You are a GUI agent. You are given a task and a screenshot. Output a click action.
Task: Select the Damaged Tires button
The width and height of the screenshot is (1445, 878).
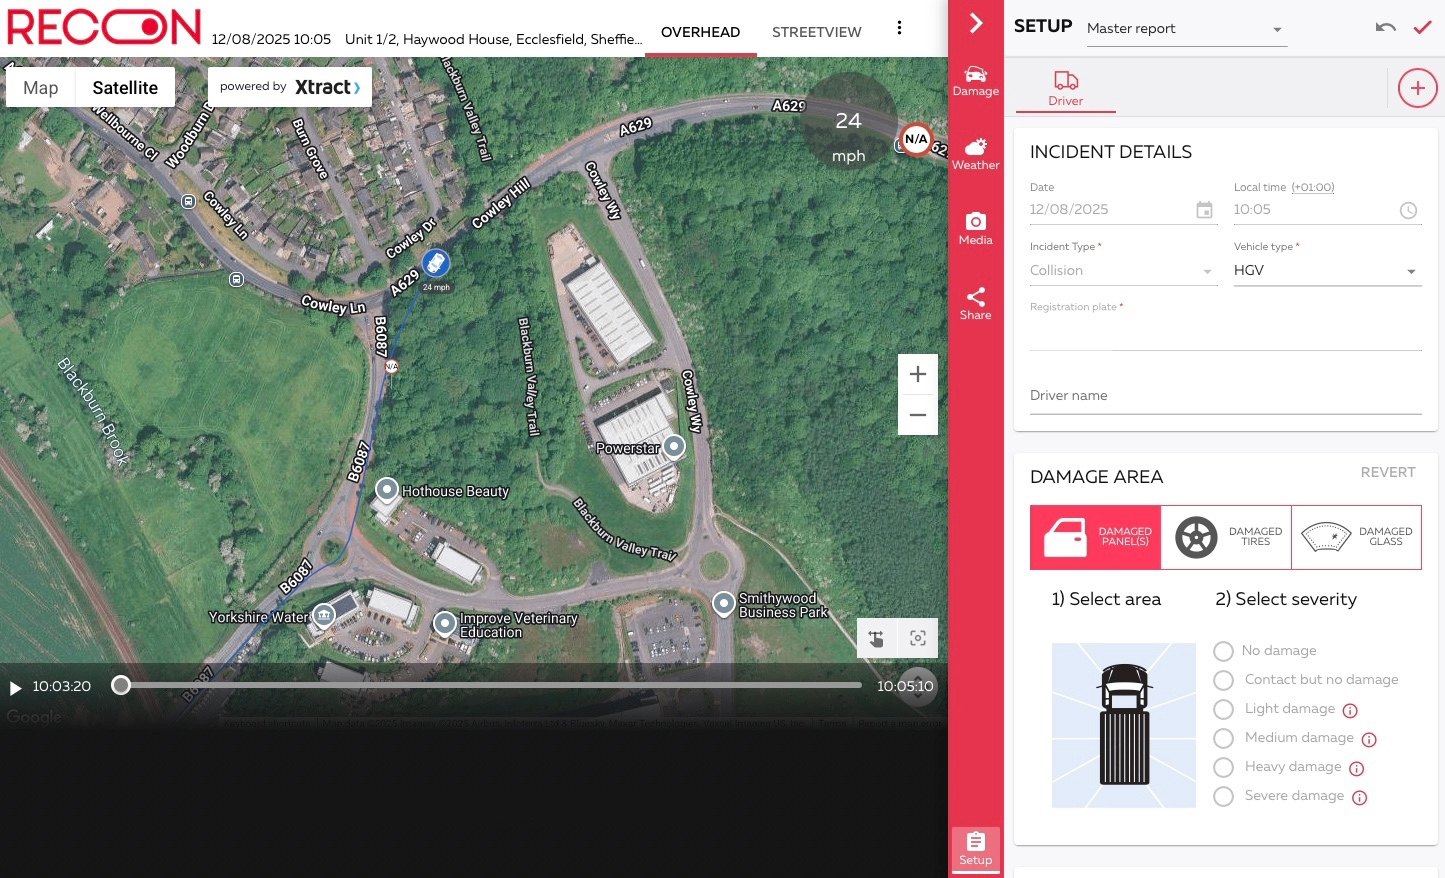(x=1226, y=537)
